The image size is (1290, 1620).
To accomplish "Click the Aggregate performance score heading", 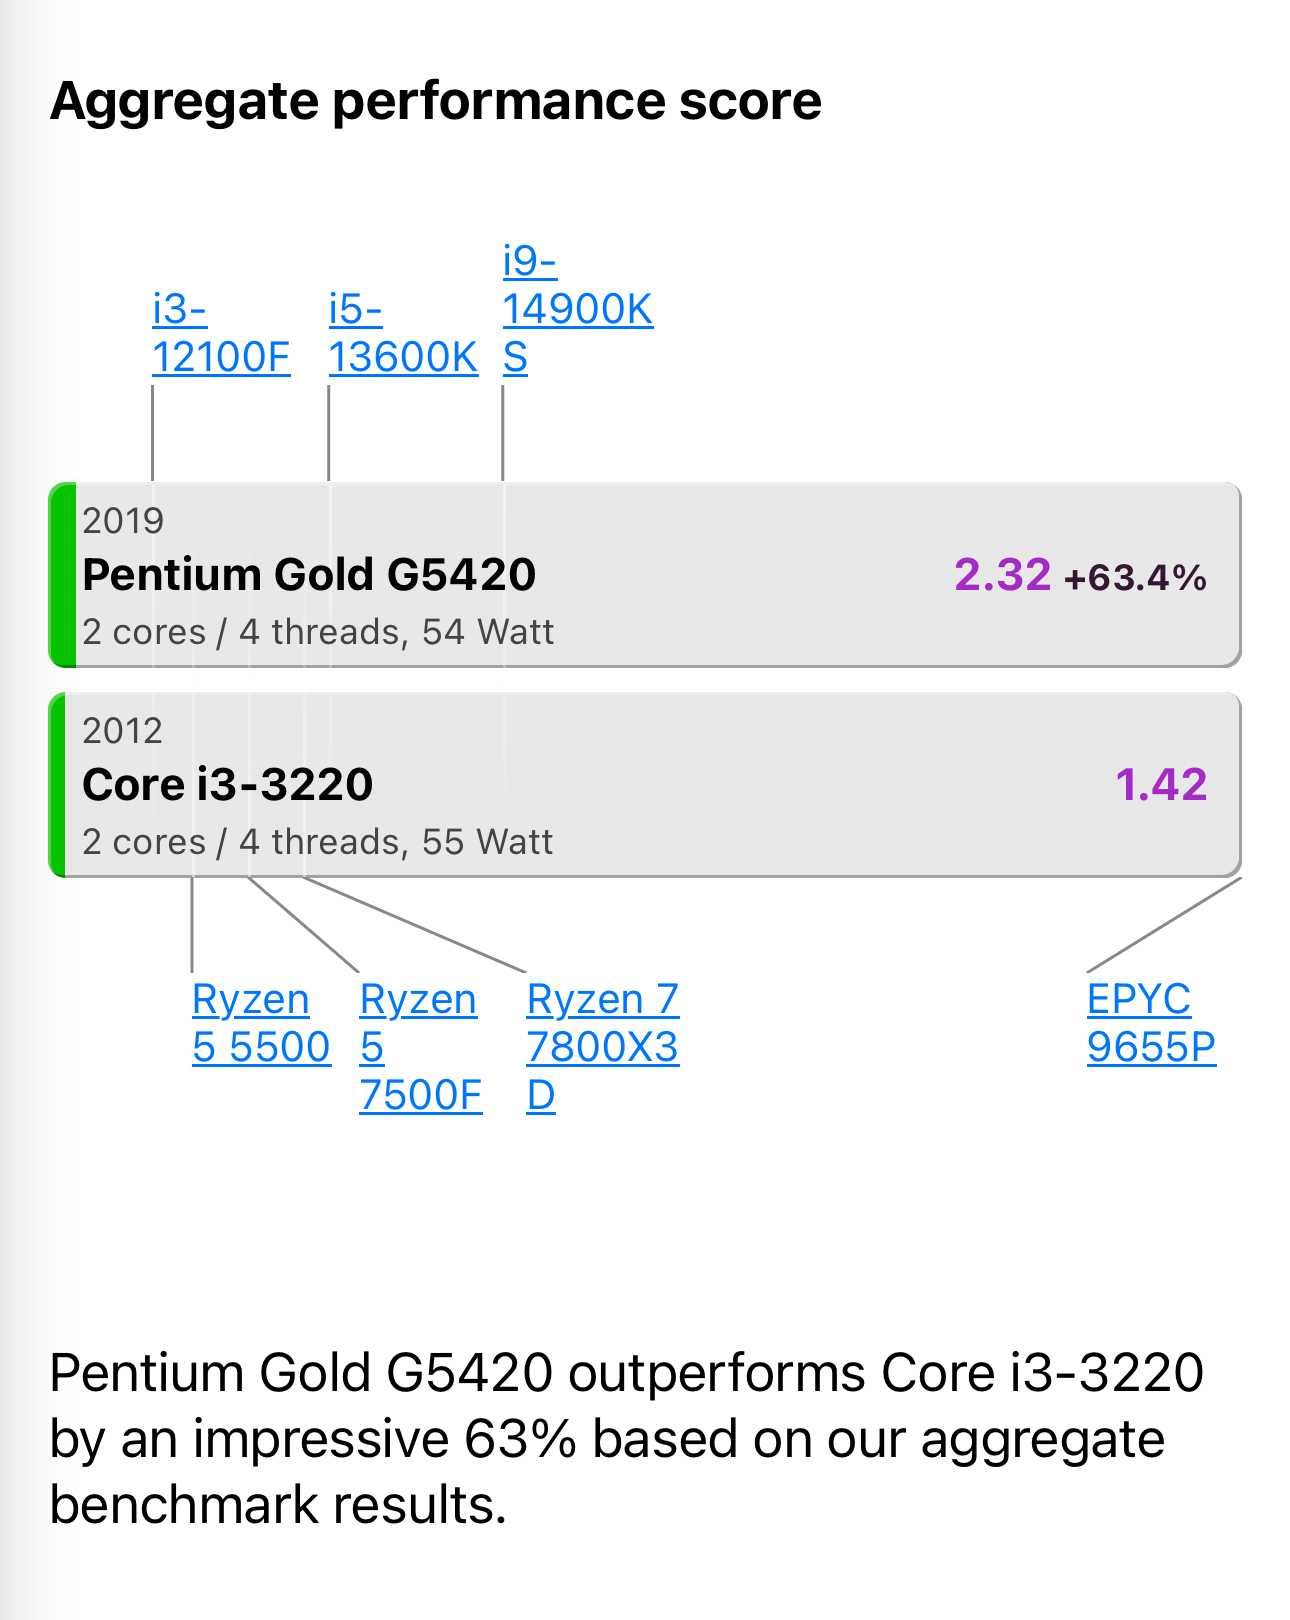I will coord(435,102).
